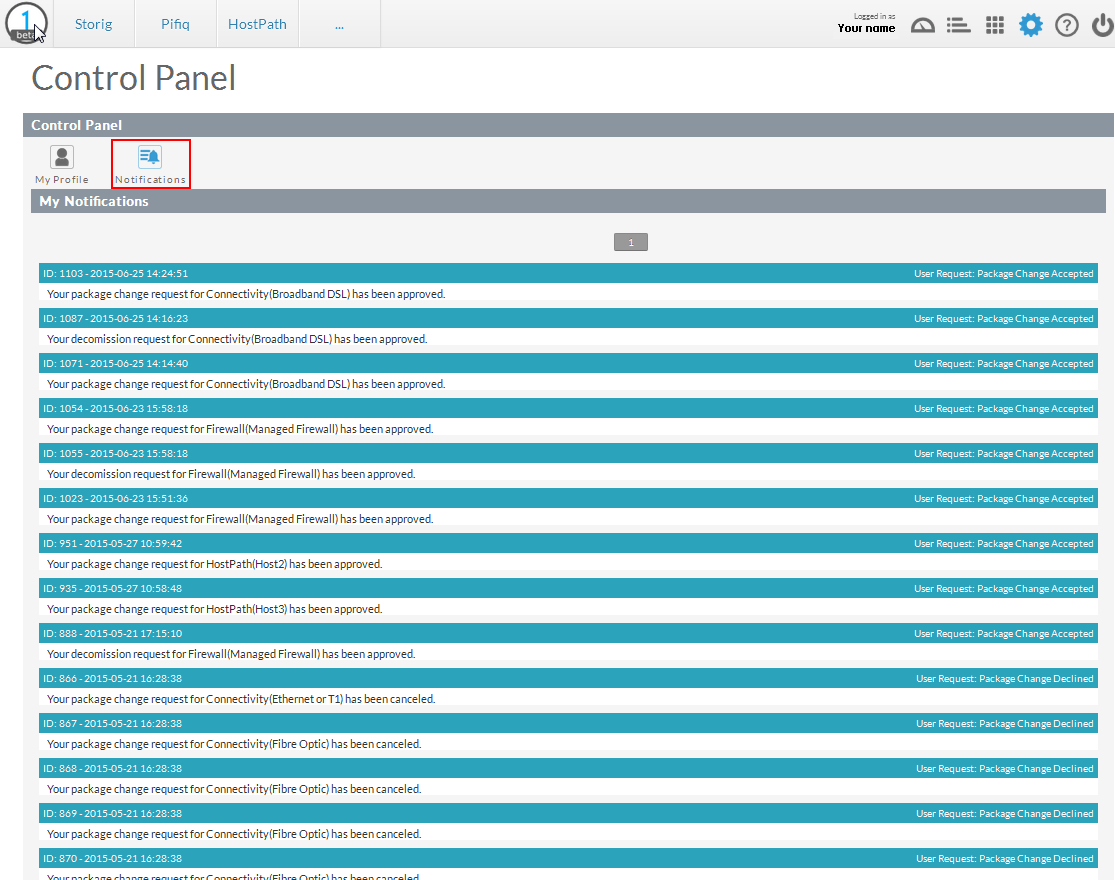Open the dashboard gauge icon
Viewport: 1115px width, 880px height.
coord(922,24)
